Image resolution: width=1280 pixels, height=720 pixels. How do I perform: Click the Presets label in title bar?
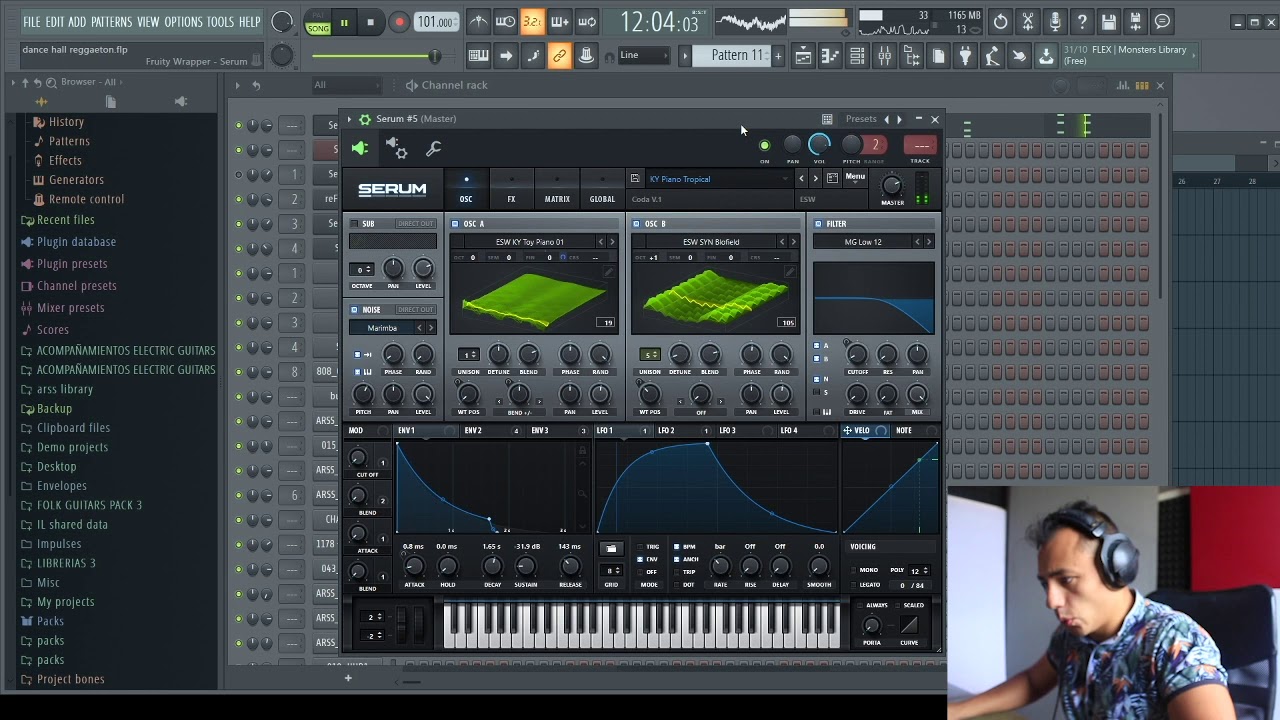click(x=861, y=119)
